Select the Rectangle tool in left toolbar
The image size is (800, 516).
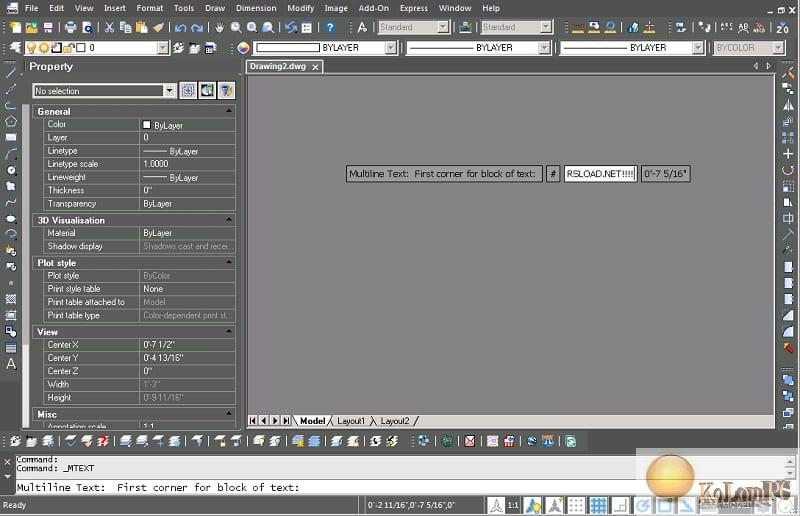click(11, 137)
